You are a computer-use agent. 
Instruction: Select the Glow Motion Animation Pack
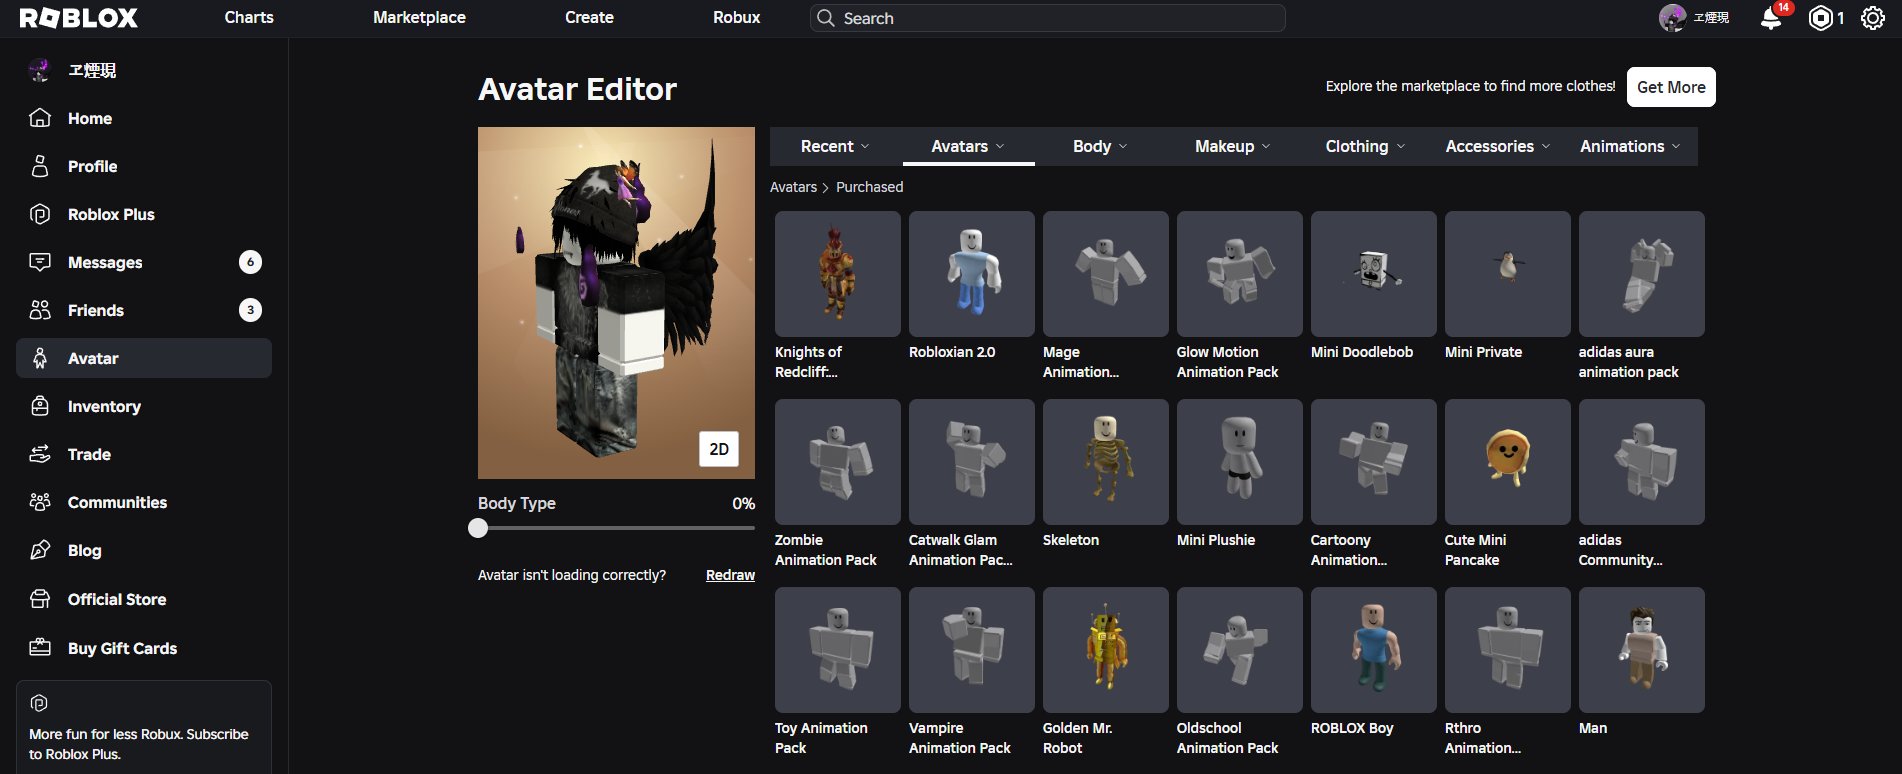(x=1240, y=274)
